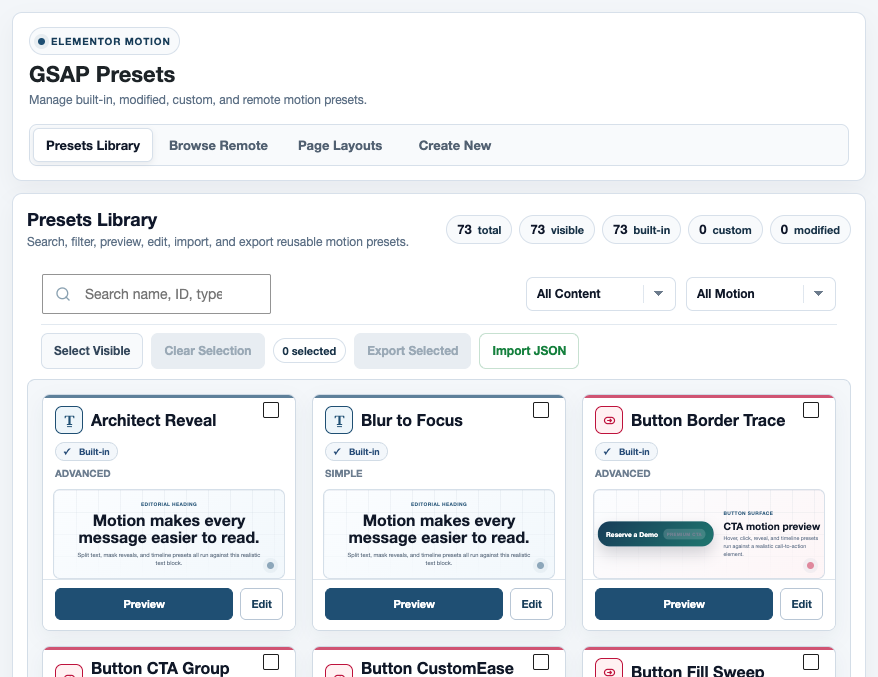The width and height of the screenshot is (878, 677).
Task: Click the Reserve a Demo sample button
Action: (656, 534)
